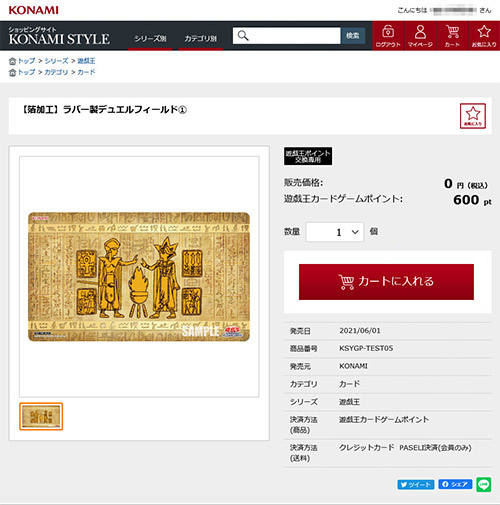Click the 検索 search button

pyautogui.click(x=353, y=36)
